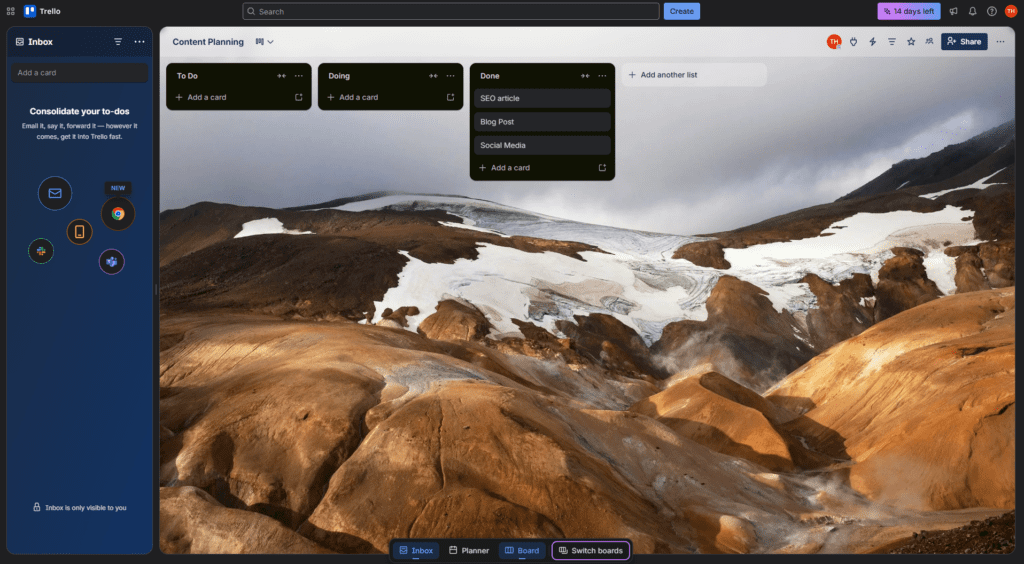
Task: Create from template in Done list
Action: 602,168
